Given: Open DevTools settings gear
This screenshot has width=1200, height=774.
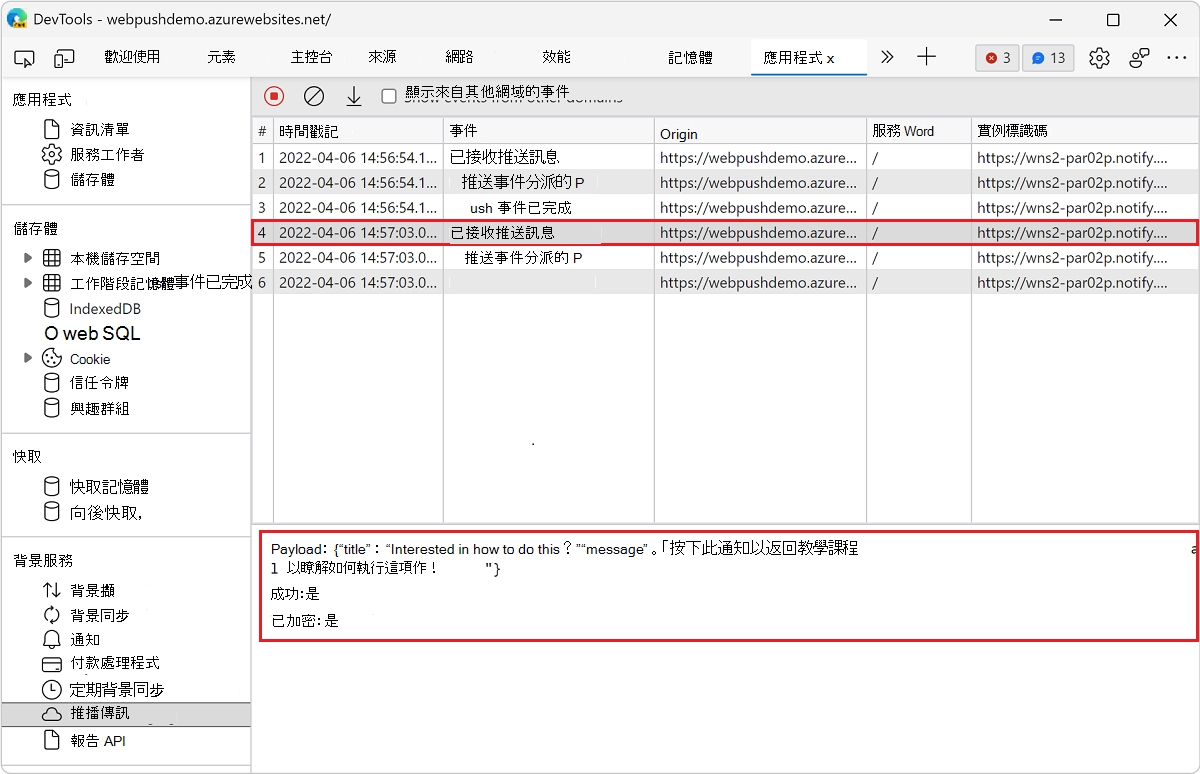Looking at the screenshot, I should 1099,58.
